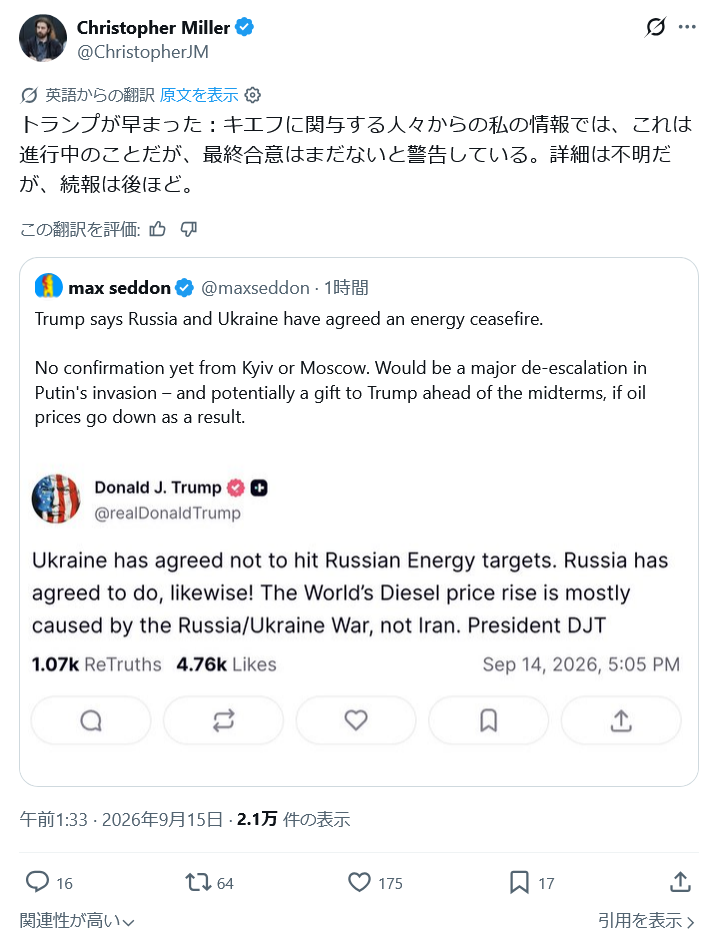The width and height of the screenshot is (717, 945).
Task: Rate translation with thumbs up
Action: pos(158,229)
